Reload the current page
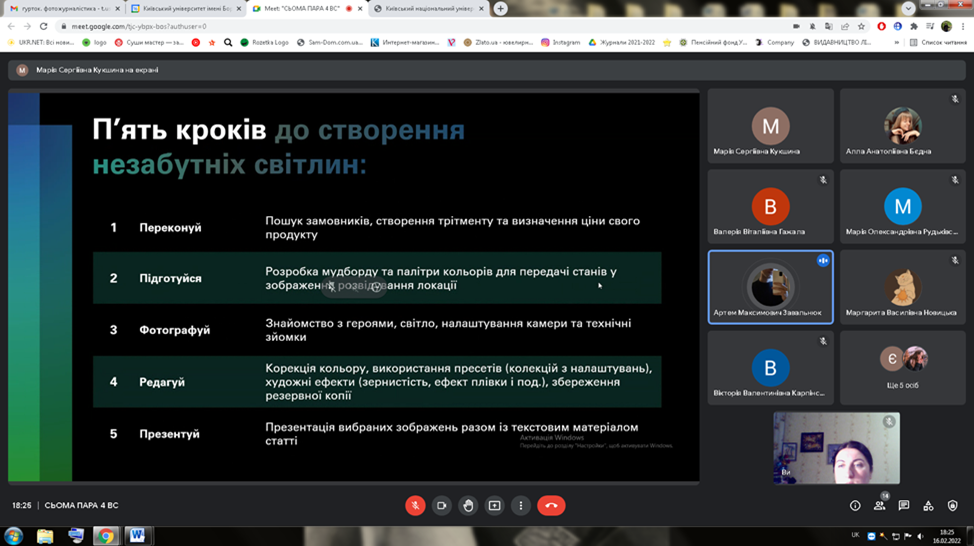This screenshot has width=974, height=546. (x=43, y=26)
